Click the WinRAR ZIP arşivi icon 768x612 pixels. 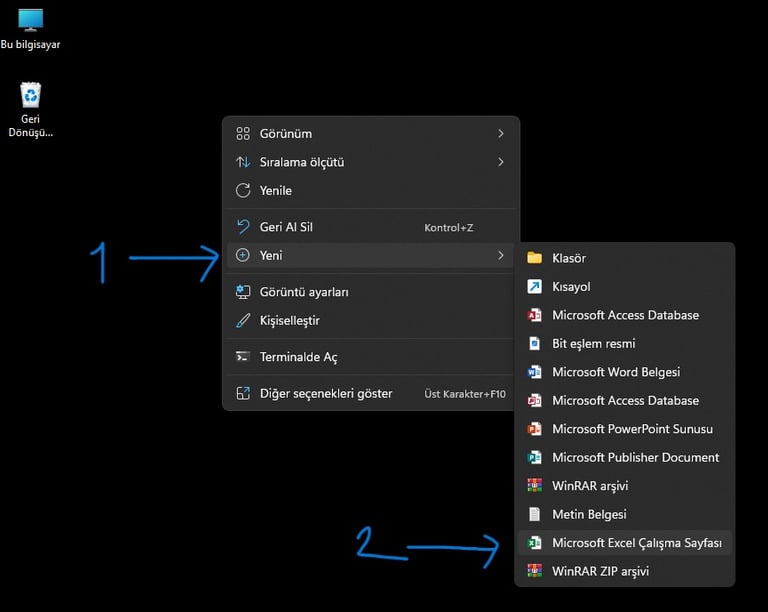(534, 571)
